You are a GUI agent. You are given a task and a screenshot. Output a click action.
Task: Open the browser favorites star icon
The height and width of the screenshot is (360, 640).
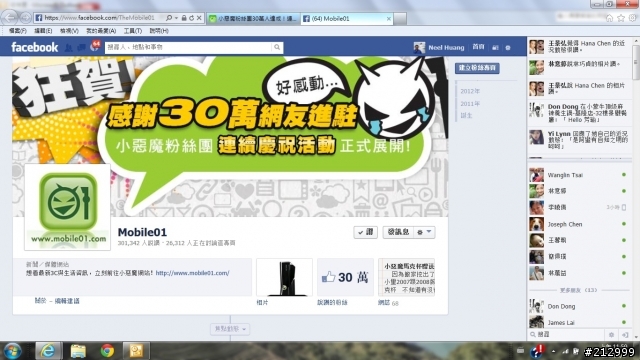click(621, 18)
